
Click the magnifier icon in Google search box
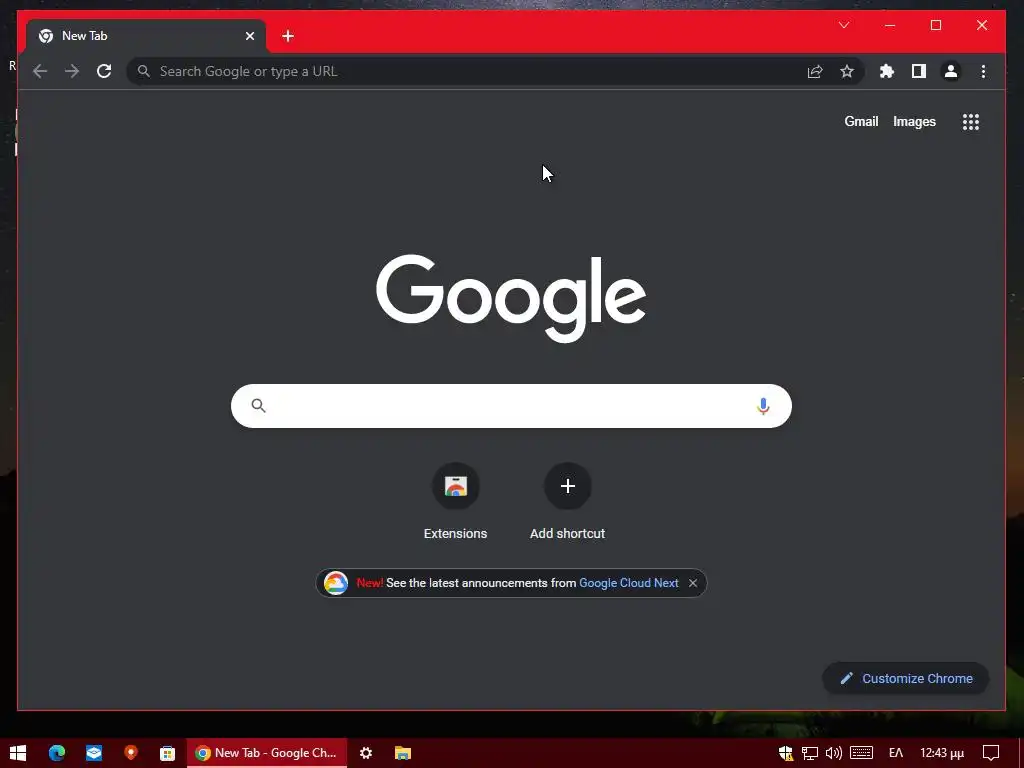click(x=259, y=406)
